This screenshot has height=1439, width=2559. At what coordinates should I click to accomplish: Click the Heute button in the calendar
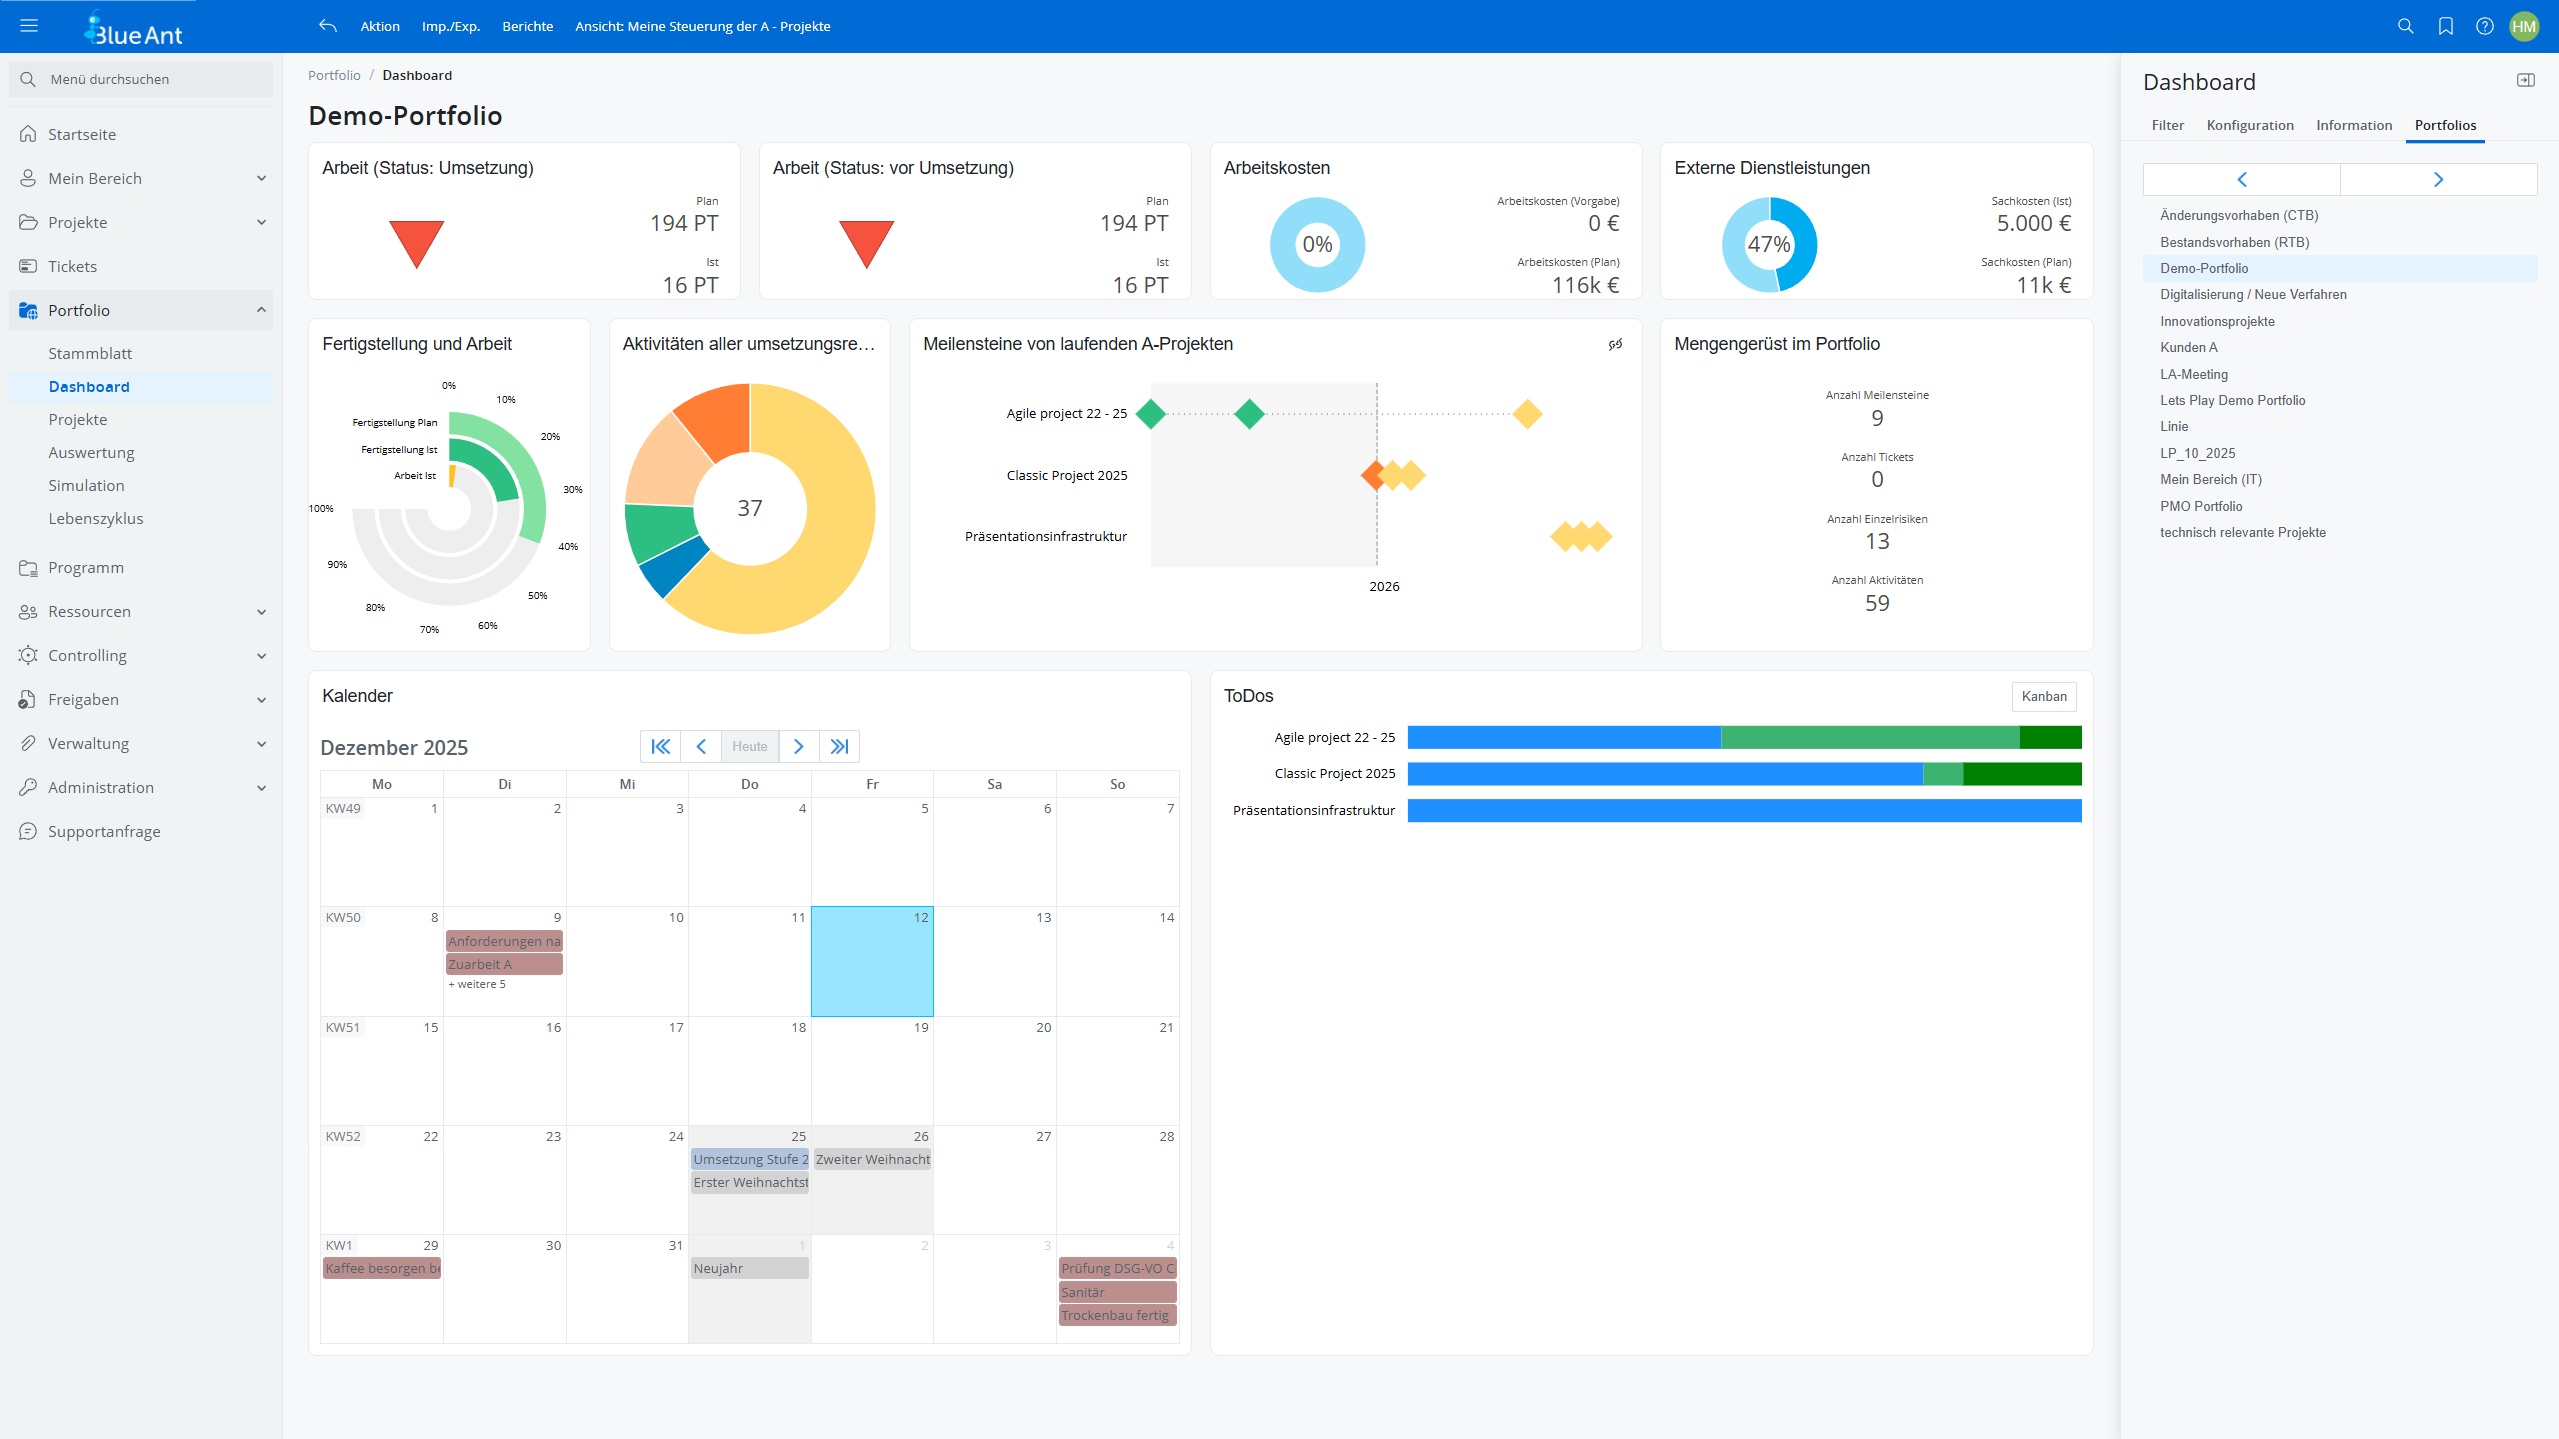point(749,746)
